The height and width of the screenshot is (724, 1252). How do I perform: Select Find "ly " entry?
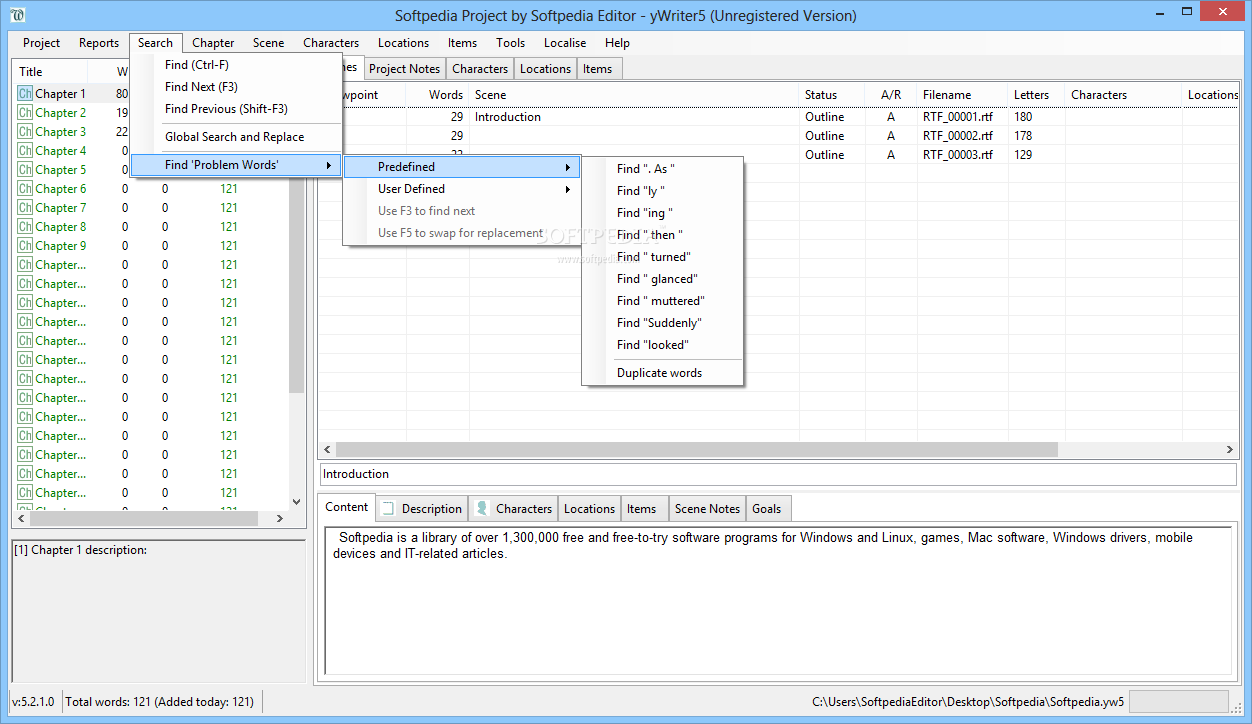[664, 191]
